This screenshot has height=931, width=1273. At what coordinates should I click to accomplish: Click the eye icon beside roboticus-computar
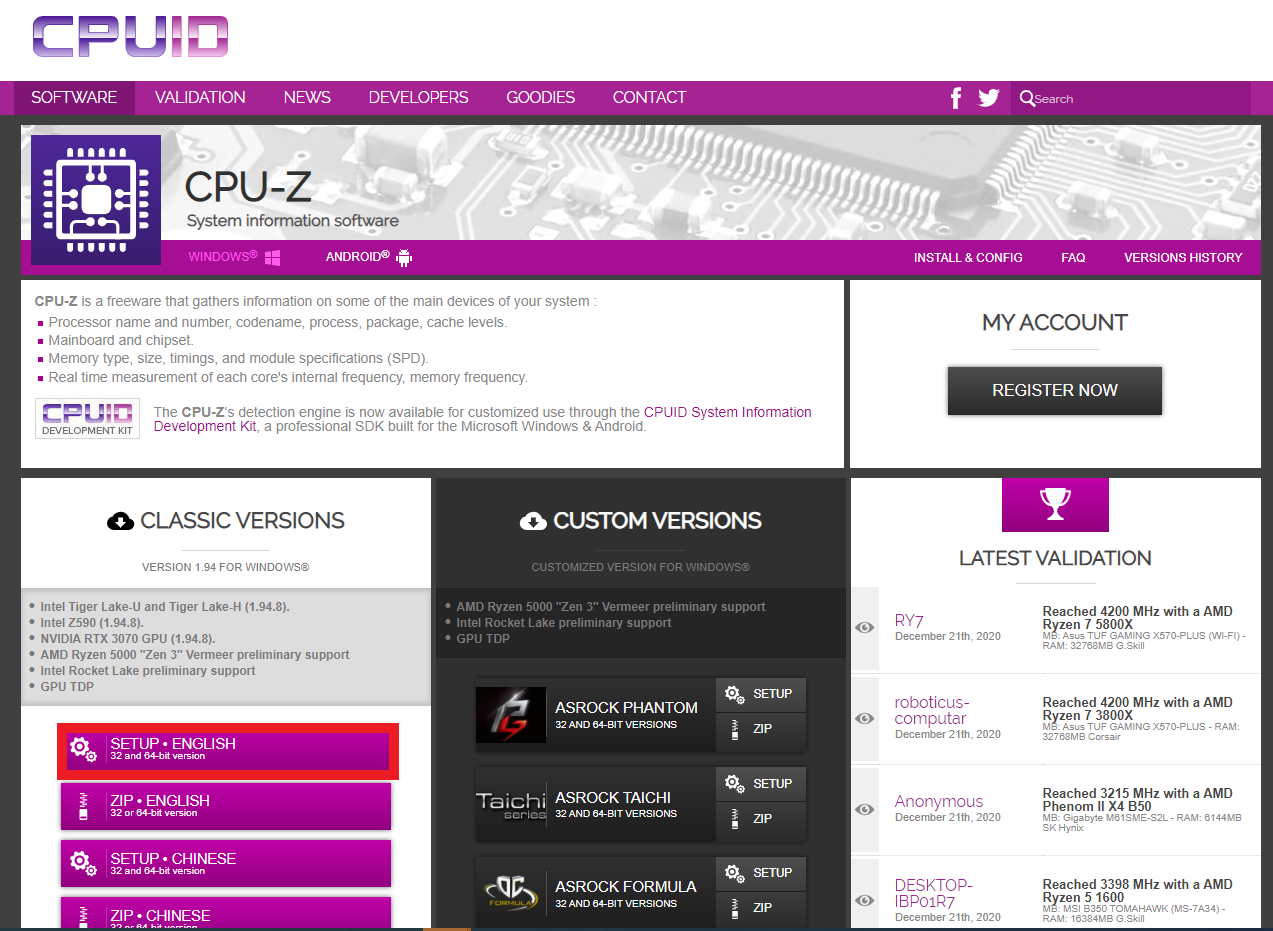click(865, 718)
